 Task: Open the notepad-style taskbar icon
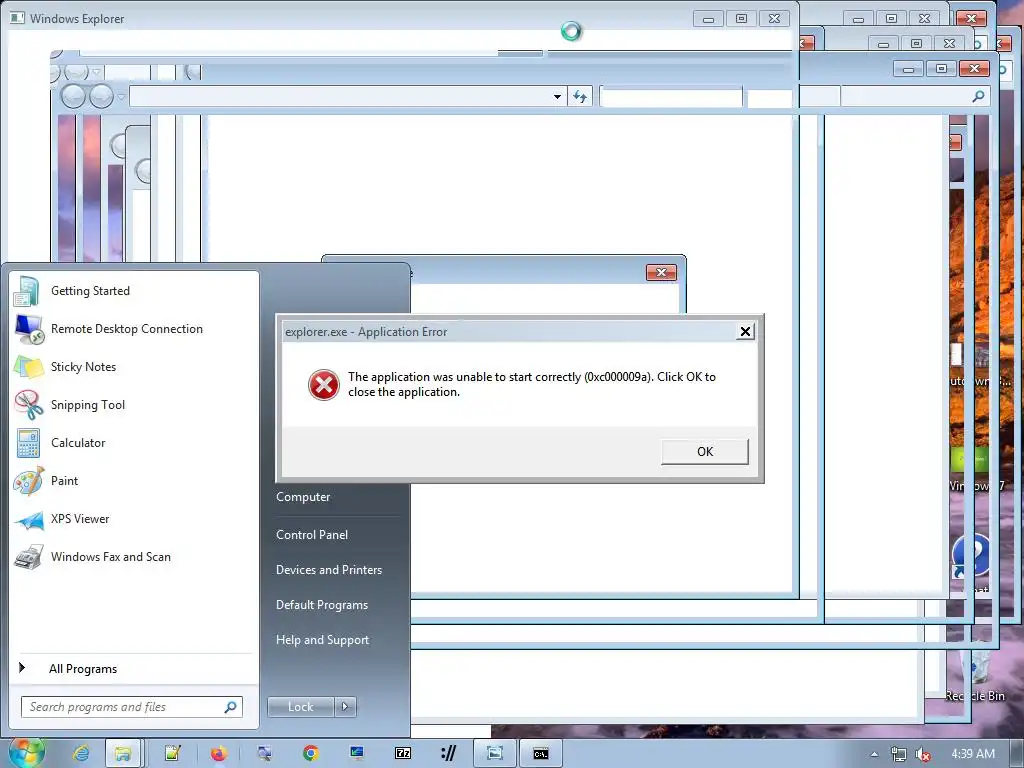172,754
